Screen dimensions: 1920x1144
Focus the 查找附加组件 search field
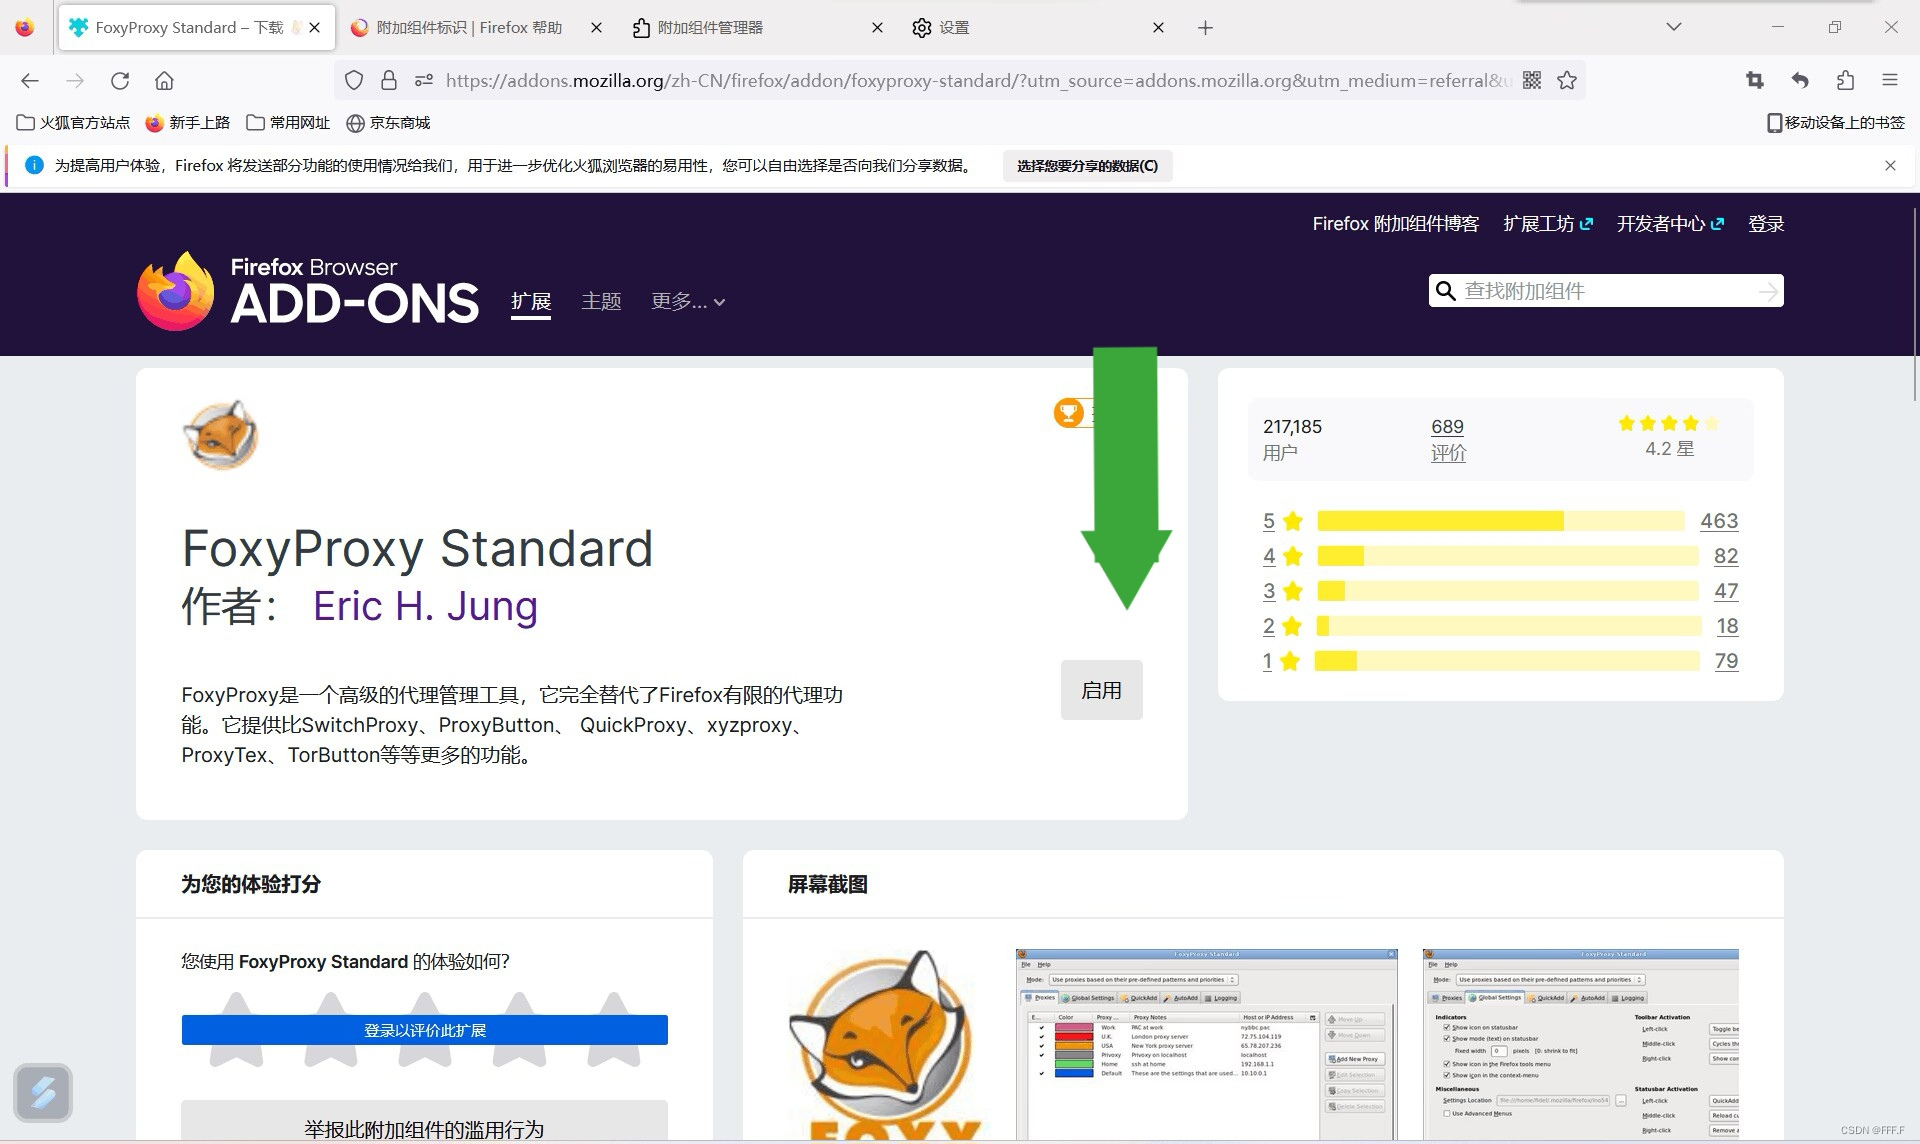pyautogui.click(x=1606, y=291)
